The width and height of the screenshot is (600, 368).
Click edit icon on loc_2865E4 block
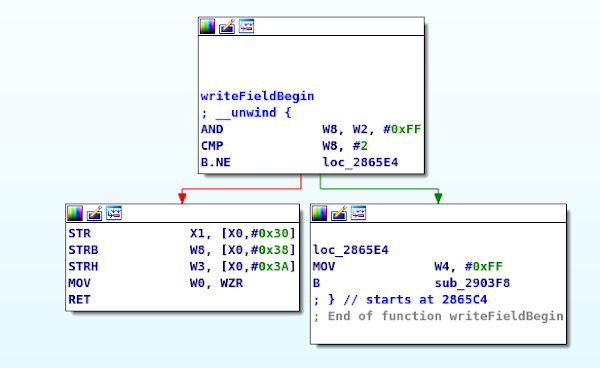pos(339,213)
